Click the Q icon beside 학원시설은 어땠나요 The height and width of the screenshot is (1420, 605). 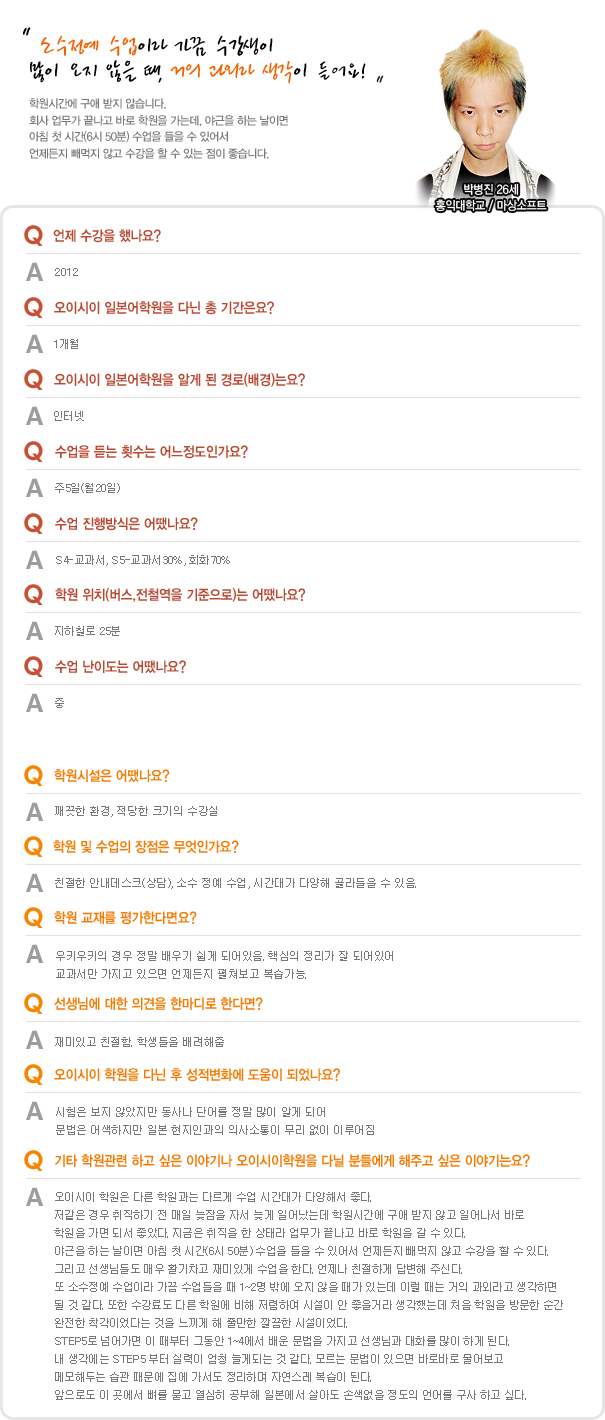(x=33, y=775)
